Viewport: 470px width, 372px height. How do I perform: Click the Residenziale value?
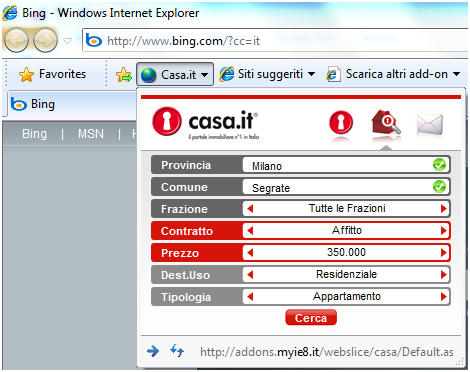coord(347,274)
